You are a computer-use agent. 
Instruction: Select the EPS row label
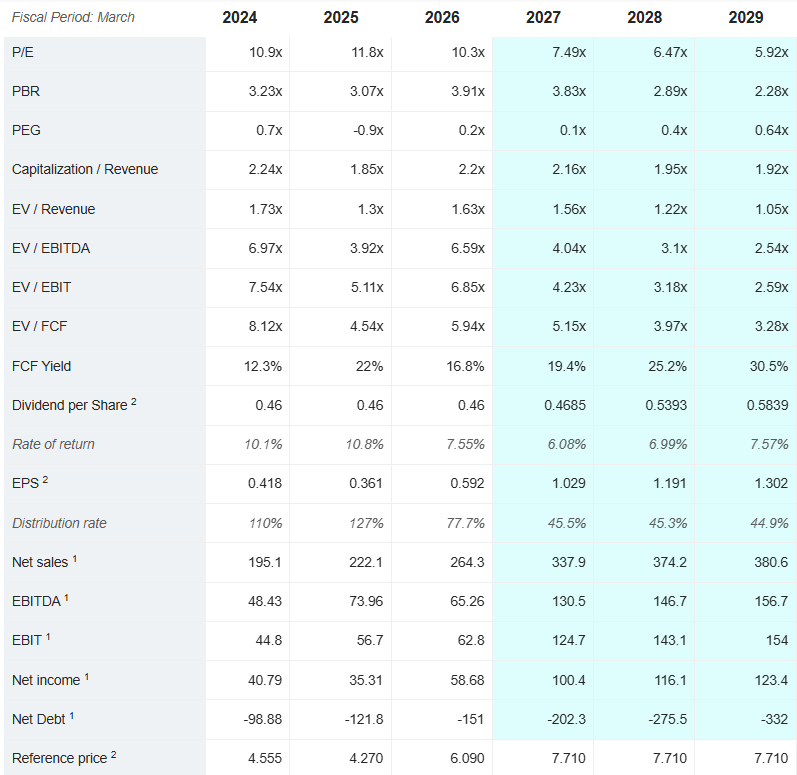tap(30, 483)
